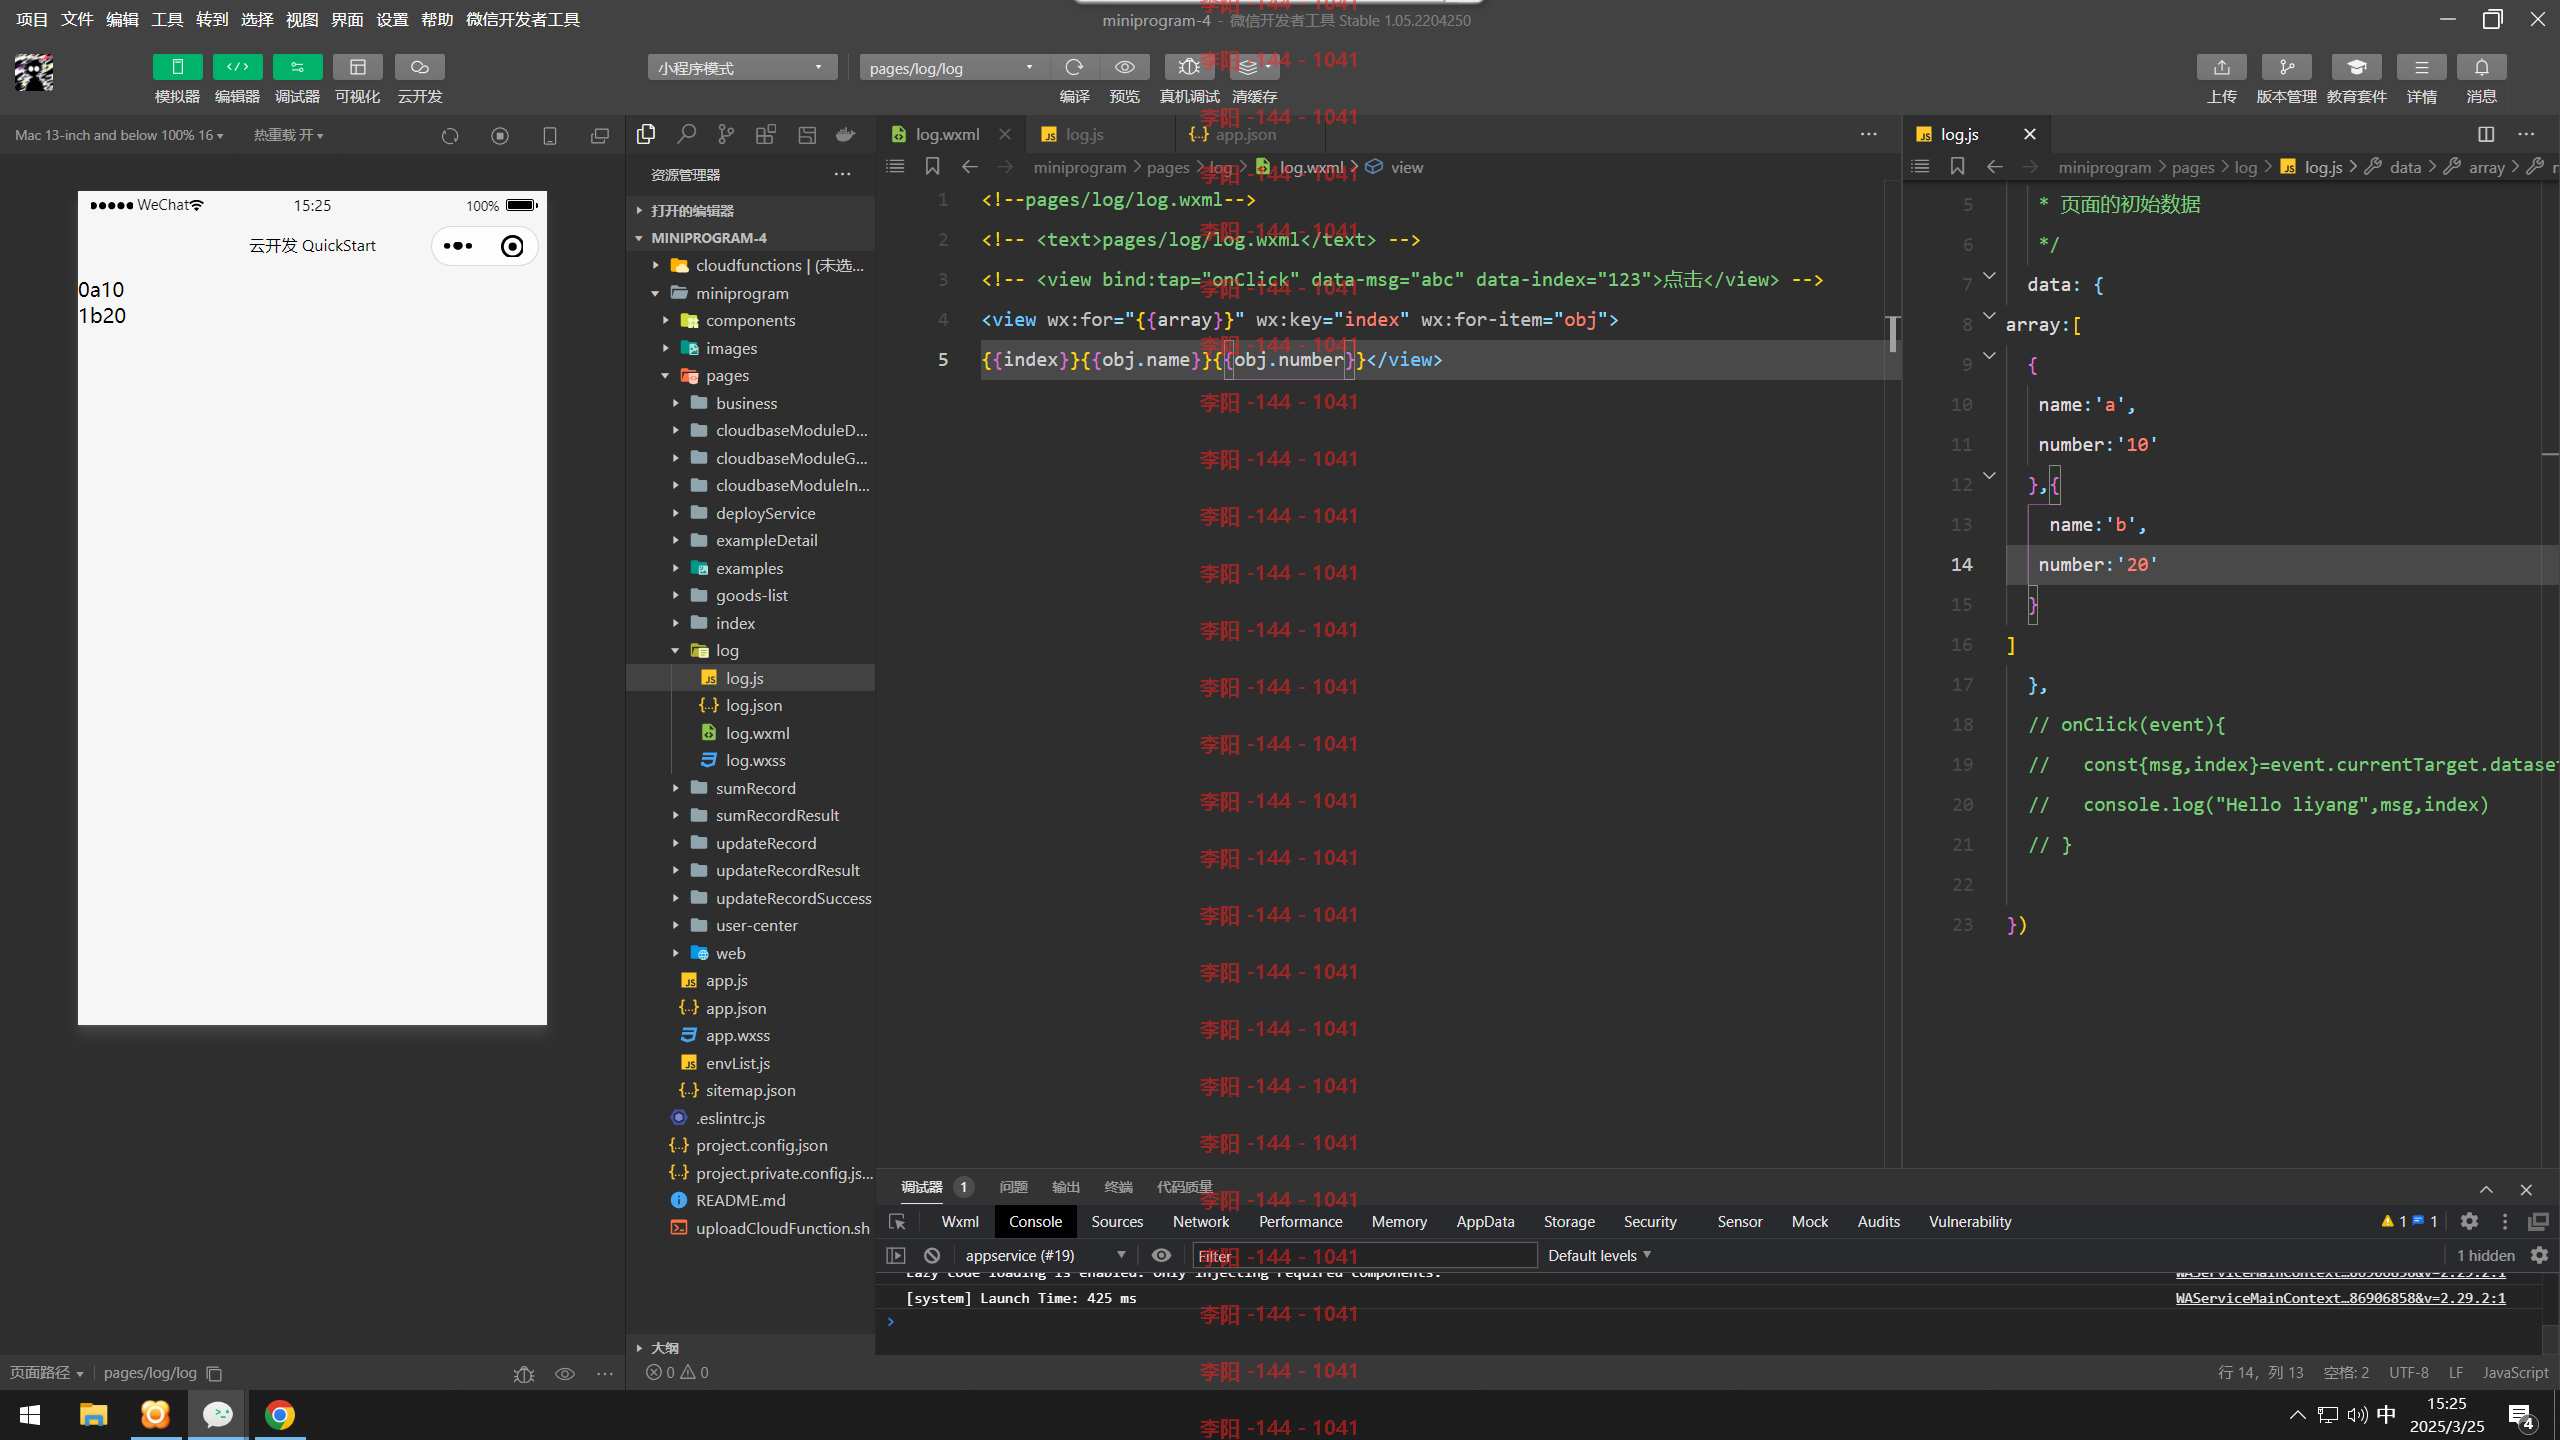Screen dimensions: 2560x1440
Task: Click the clear cache layers icon
Action: (x=1254, y=67)
